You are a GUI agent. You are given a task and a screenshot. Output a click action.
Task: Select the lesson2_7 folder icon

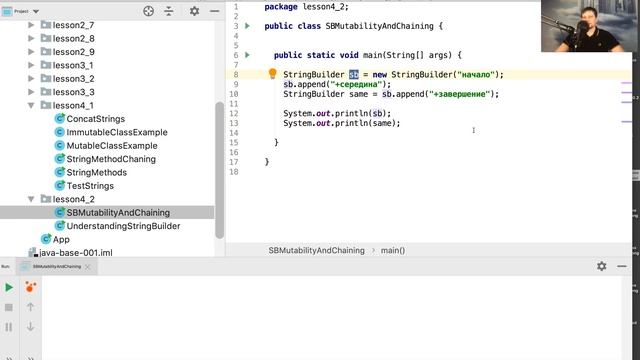[46, 25]
